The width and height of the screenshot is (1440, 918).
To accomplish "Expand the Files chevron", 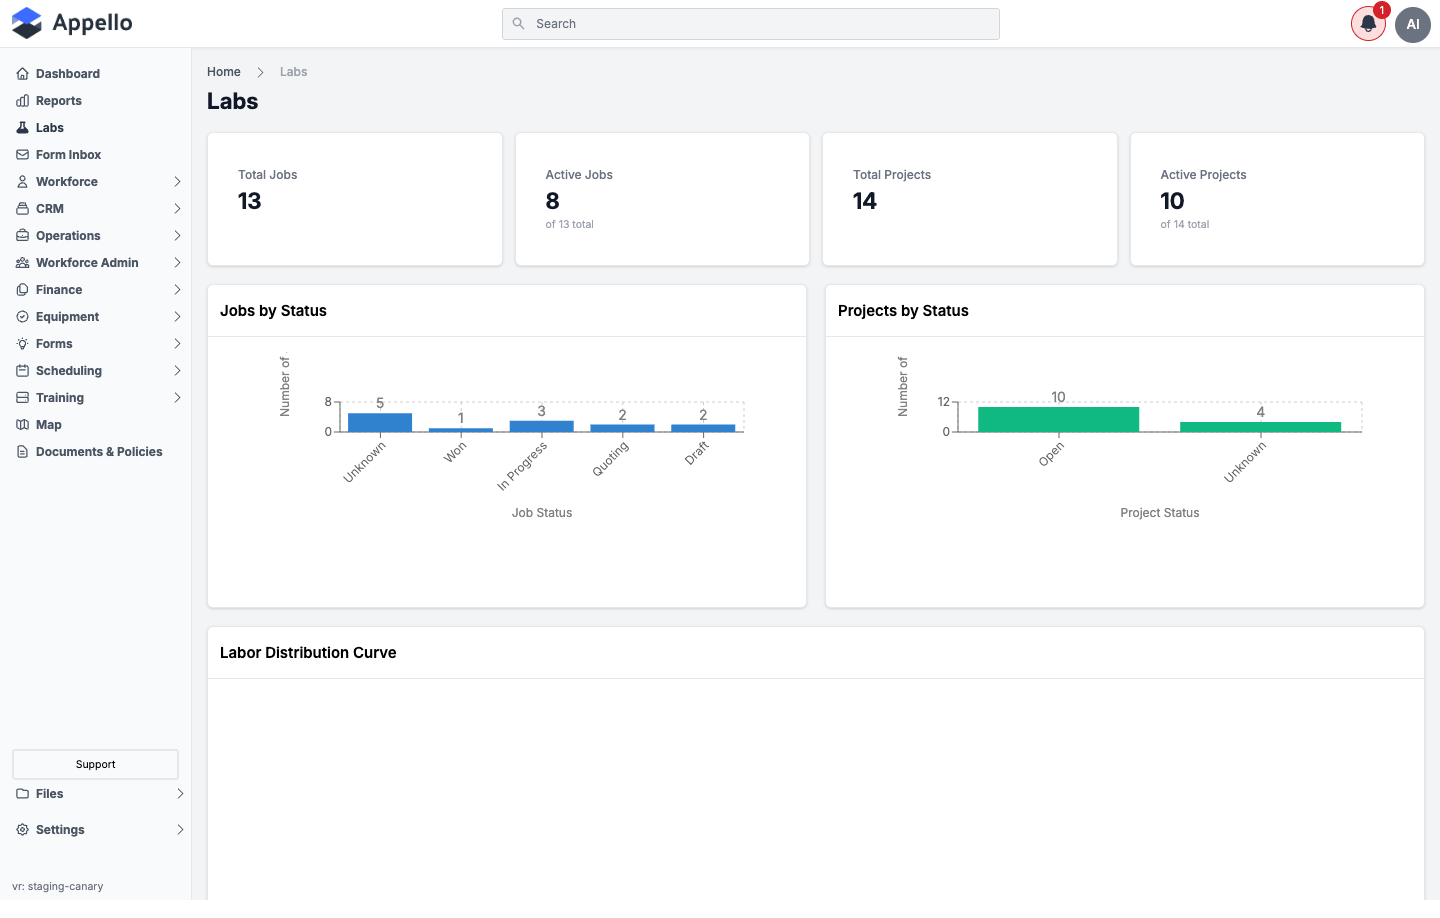I will pyautogui.click(x=180, y=794).
